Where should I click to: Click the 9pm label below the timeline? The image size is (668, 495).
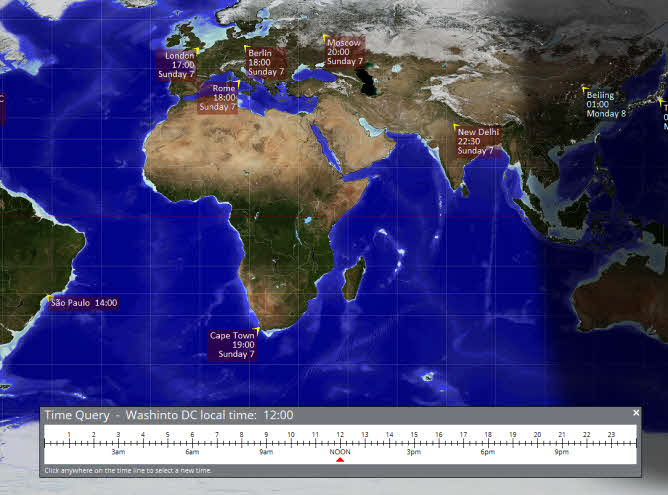pos(562,452)
